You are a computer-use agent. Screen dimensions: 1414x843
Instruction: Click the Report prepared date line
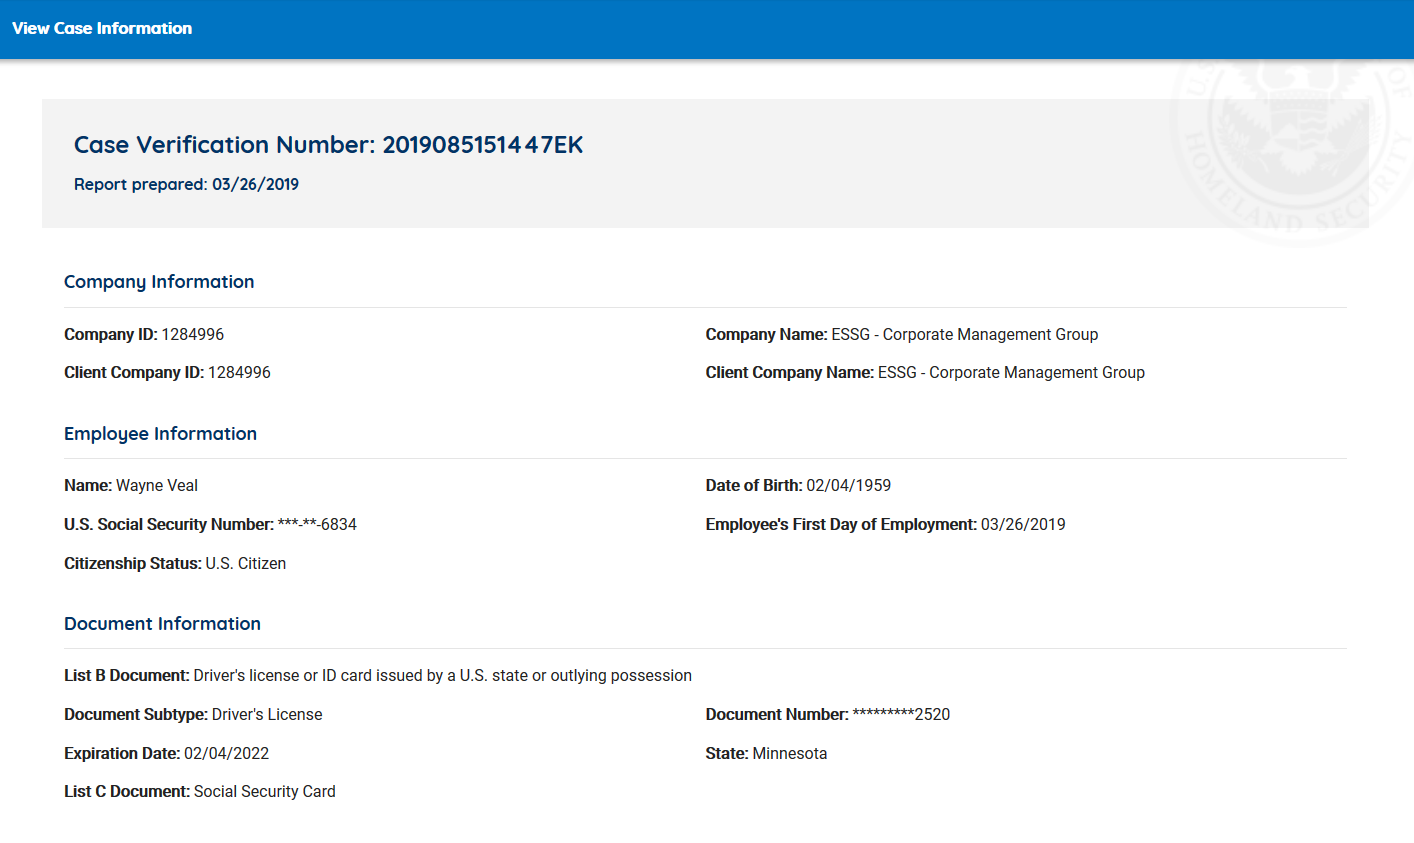pos(186,184)
